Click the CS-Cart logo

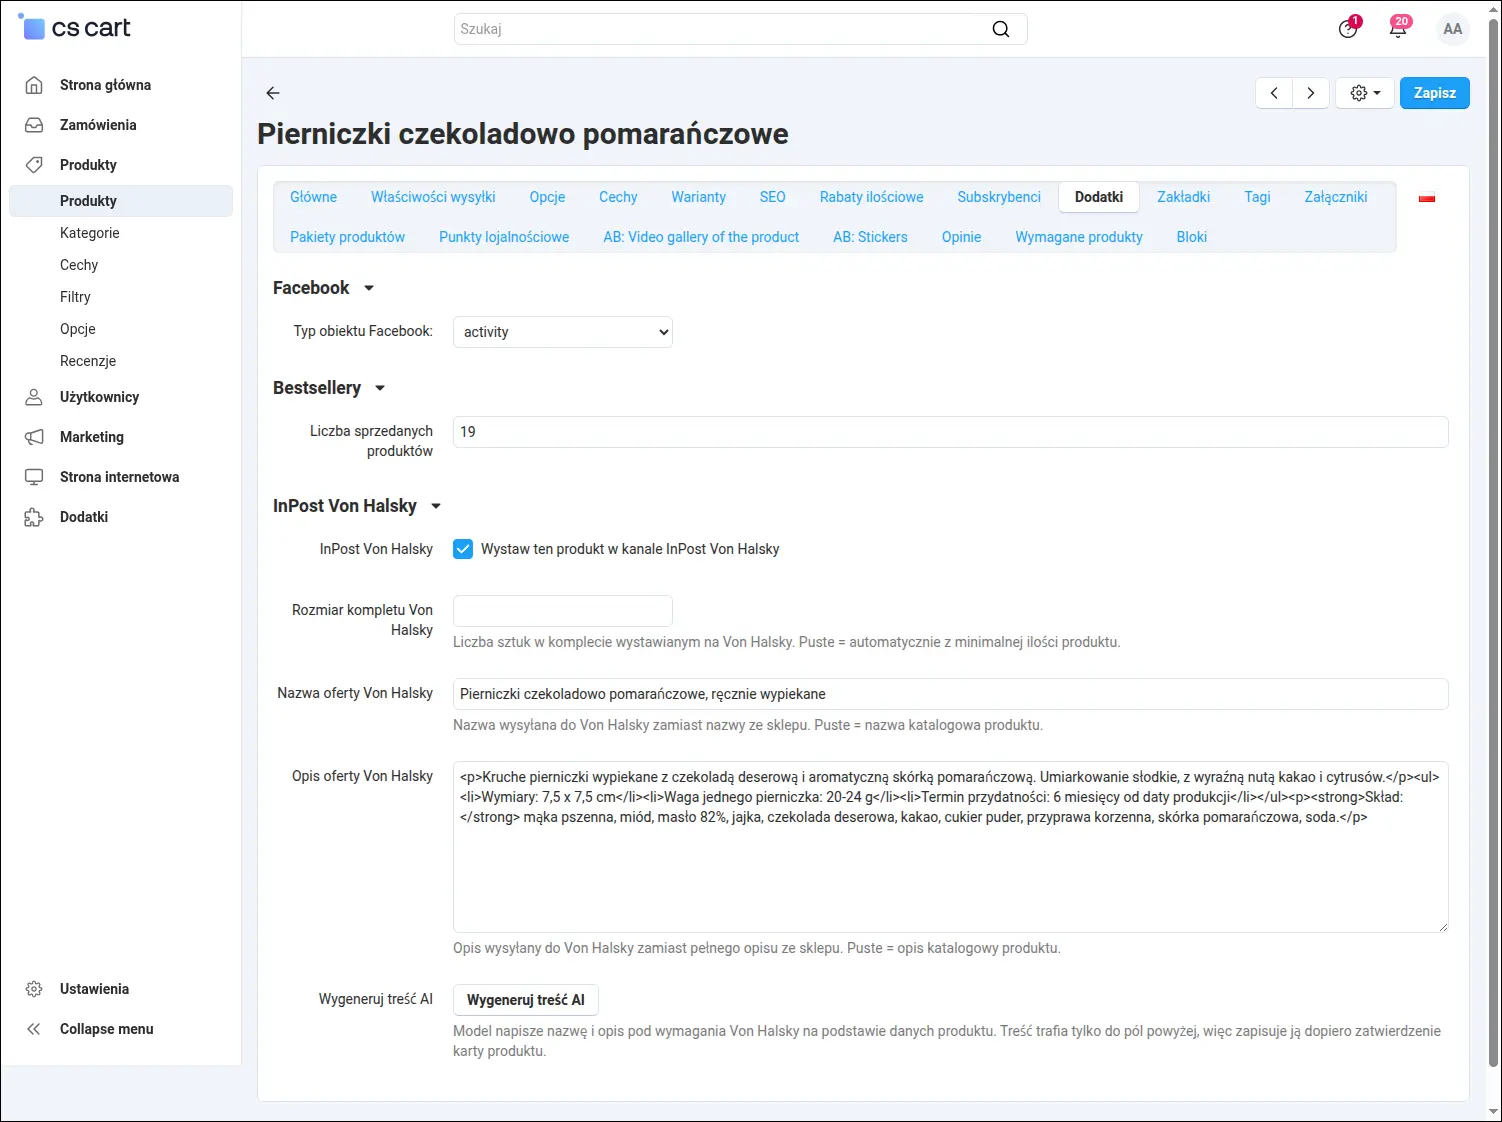click(75, 28)
